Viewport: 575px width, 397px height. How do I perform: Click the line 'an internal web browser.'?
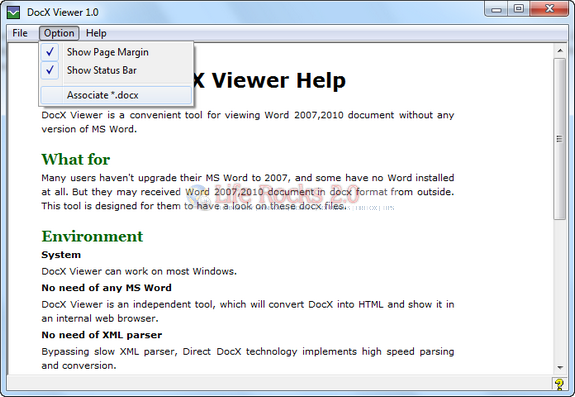100,318
